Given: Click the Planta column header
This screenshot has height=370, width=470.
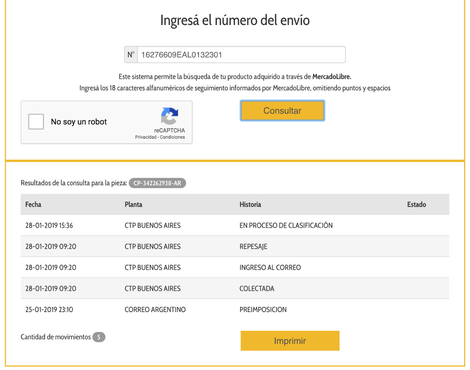Looking at the screenshot, I should [133, 204].
